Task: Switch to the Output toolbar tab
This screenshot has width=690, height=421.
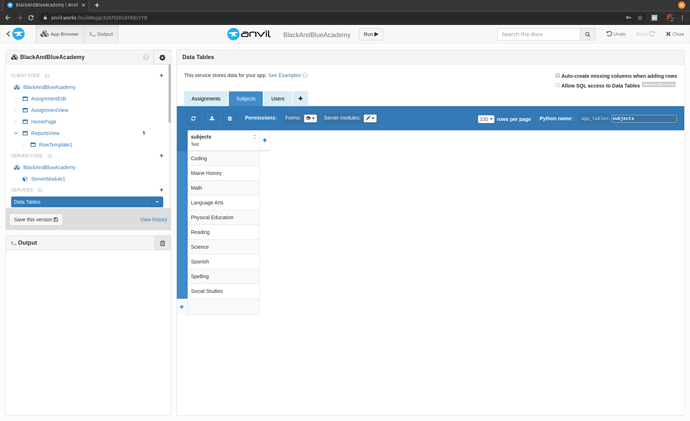Action: [x=101, y=34]
